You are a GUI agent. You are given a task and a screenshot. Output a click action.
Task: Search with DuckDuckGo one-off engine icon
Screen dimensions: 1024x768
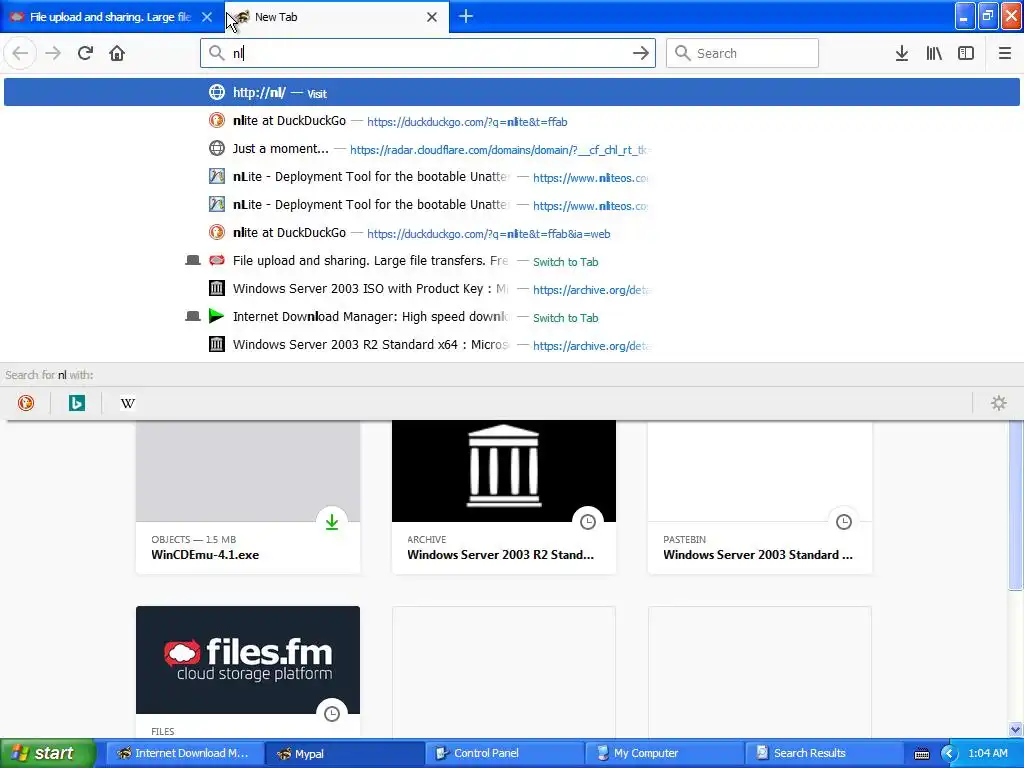[x=25, y=403]
